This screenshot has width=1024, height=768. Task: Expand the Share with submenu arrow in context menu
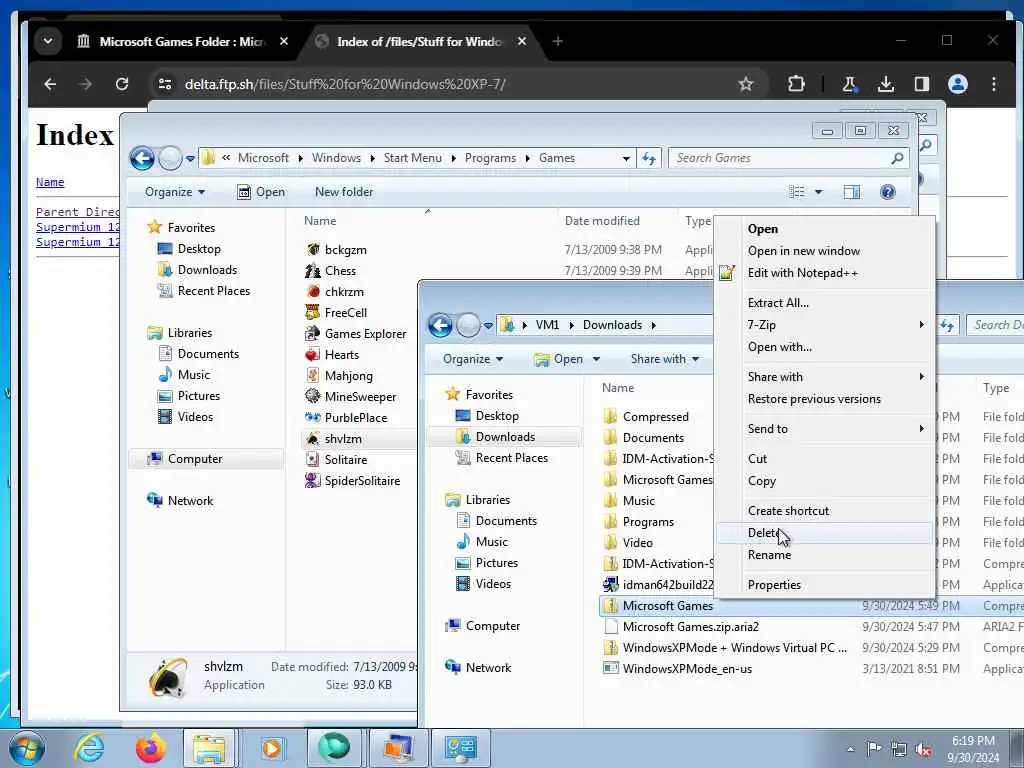pos(921,376)
